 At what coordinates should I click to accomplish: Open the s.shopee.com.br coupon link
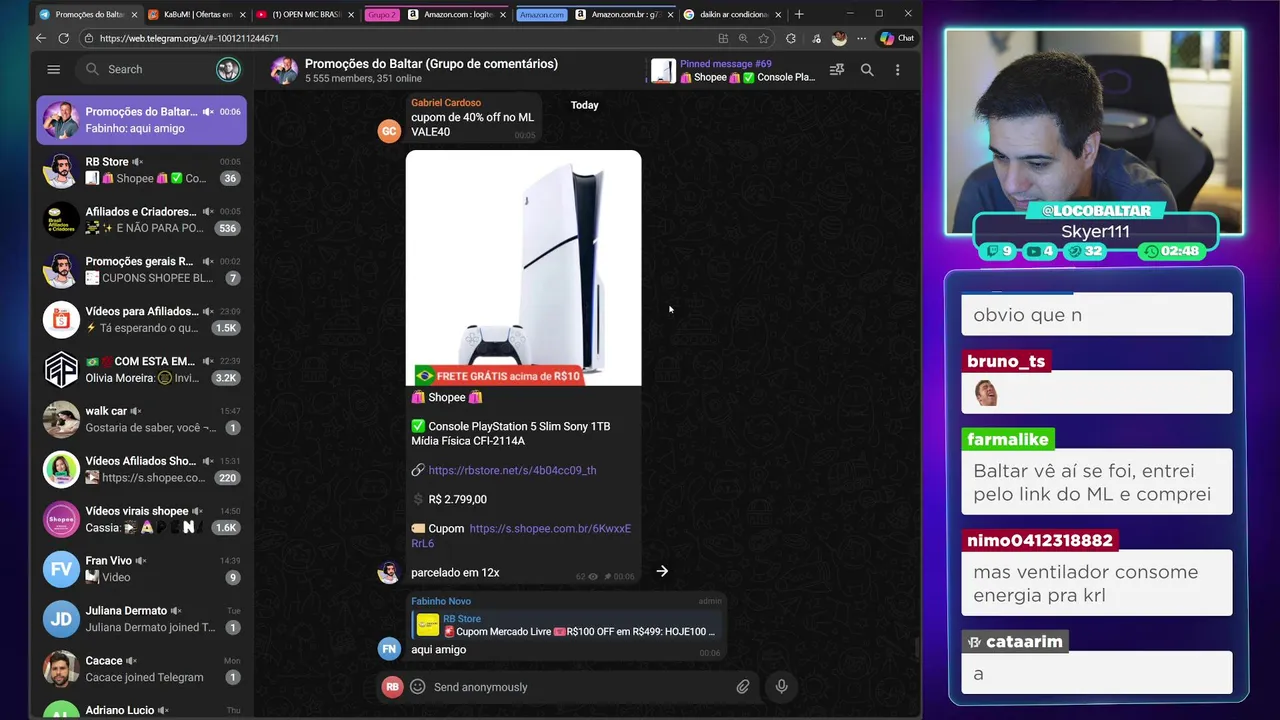pyautogui.click(x=521, y=536)
